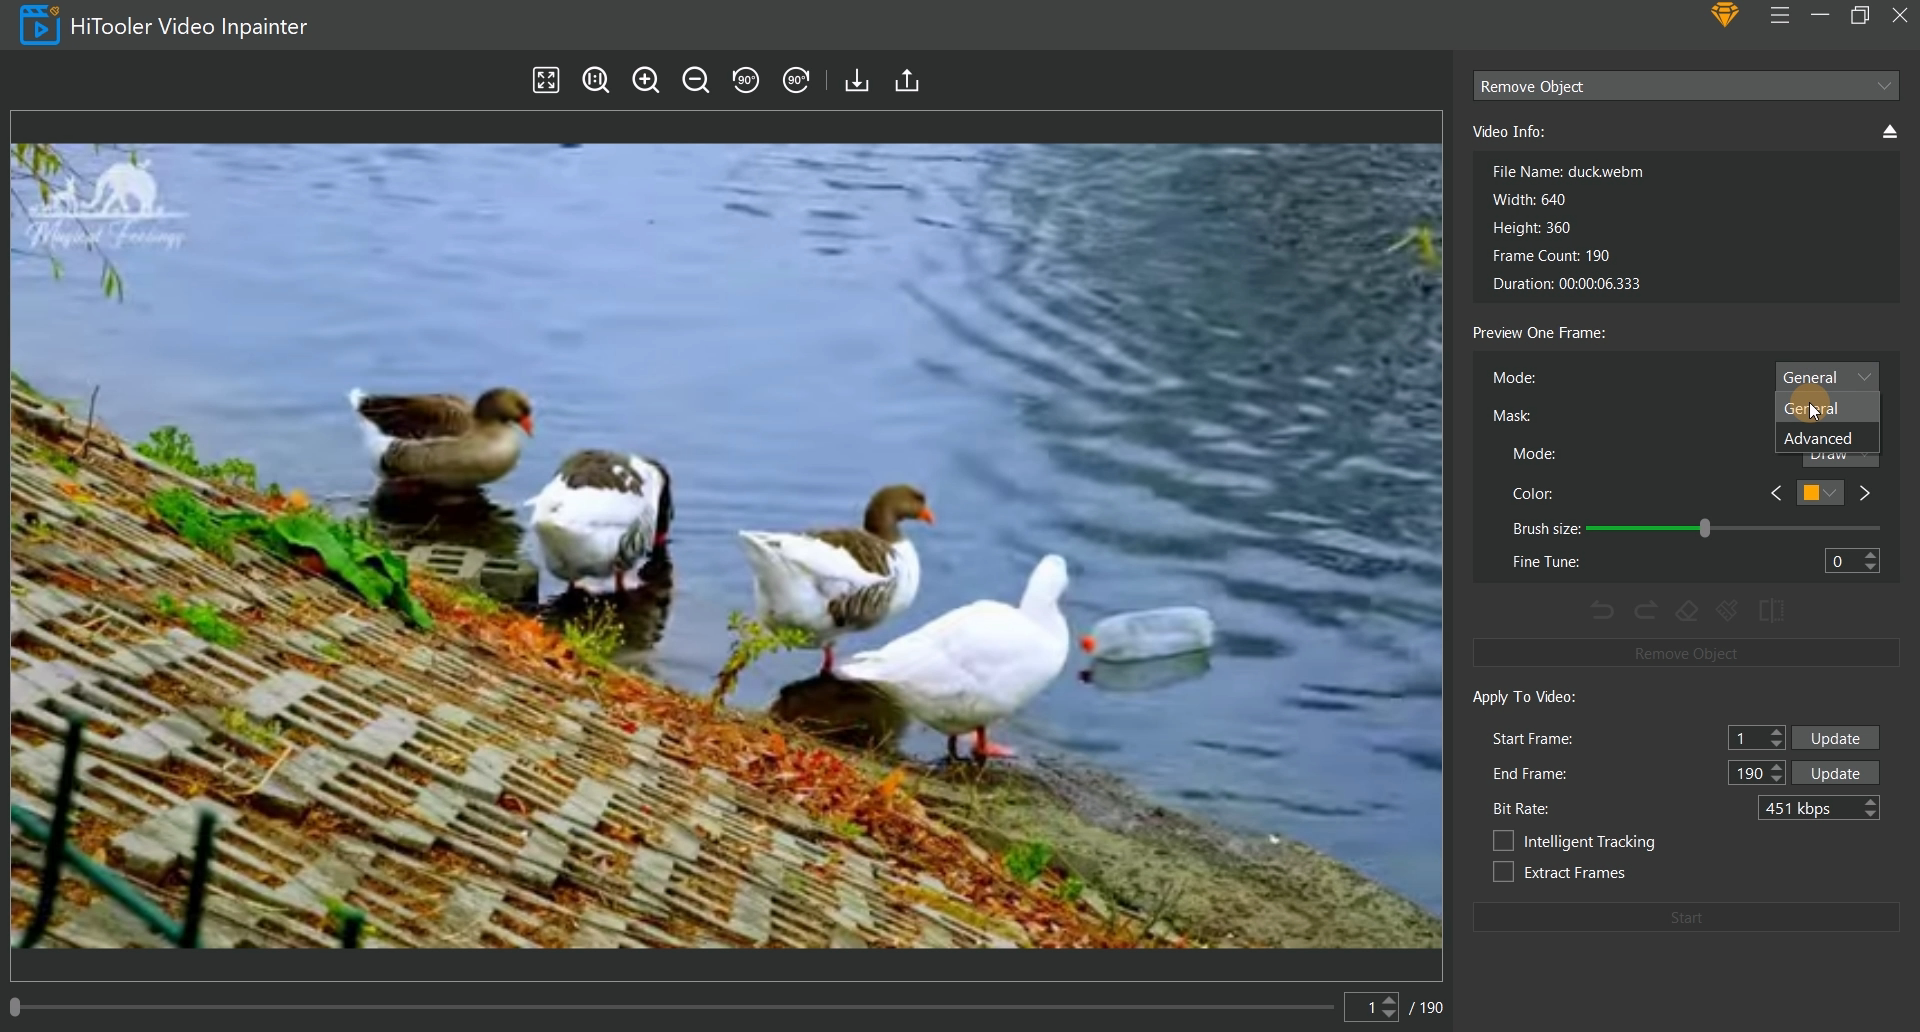Click the export share icon
The height and width of the screenshot is (1032, 1920).
(x=906, y=80)
